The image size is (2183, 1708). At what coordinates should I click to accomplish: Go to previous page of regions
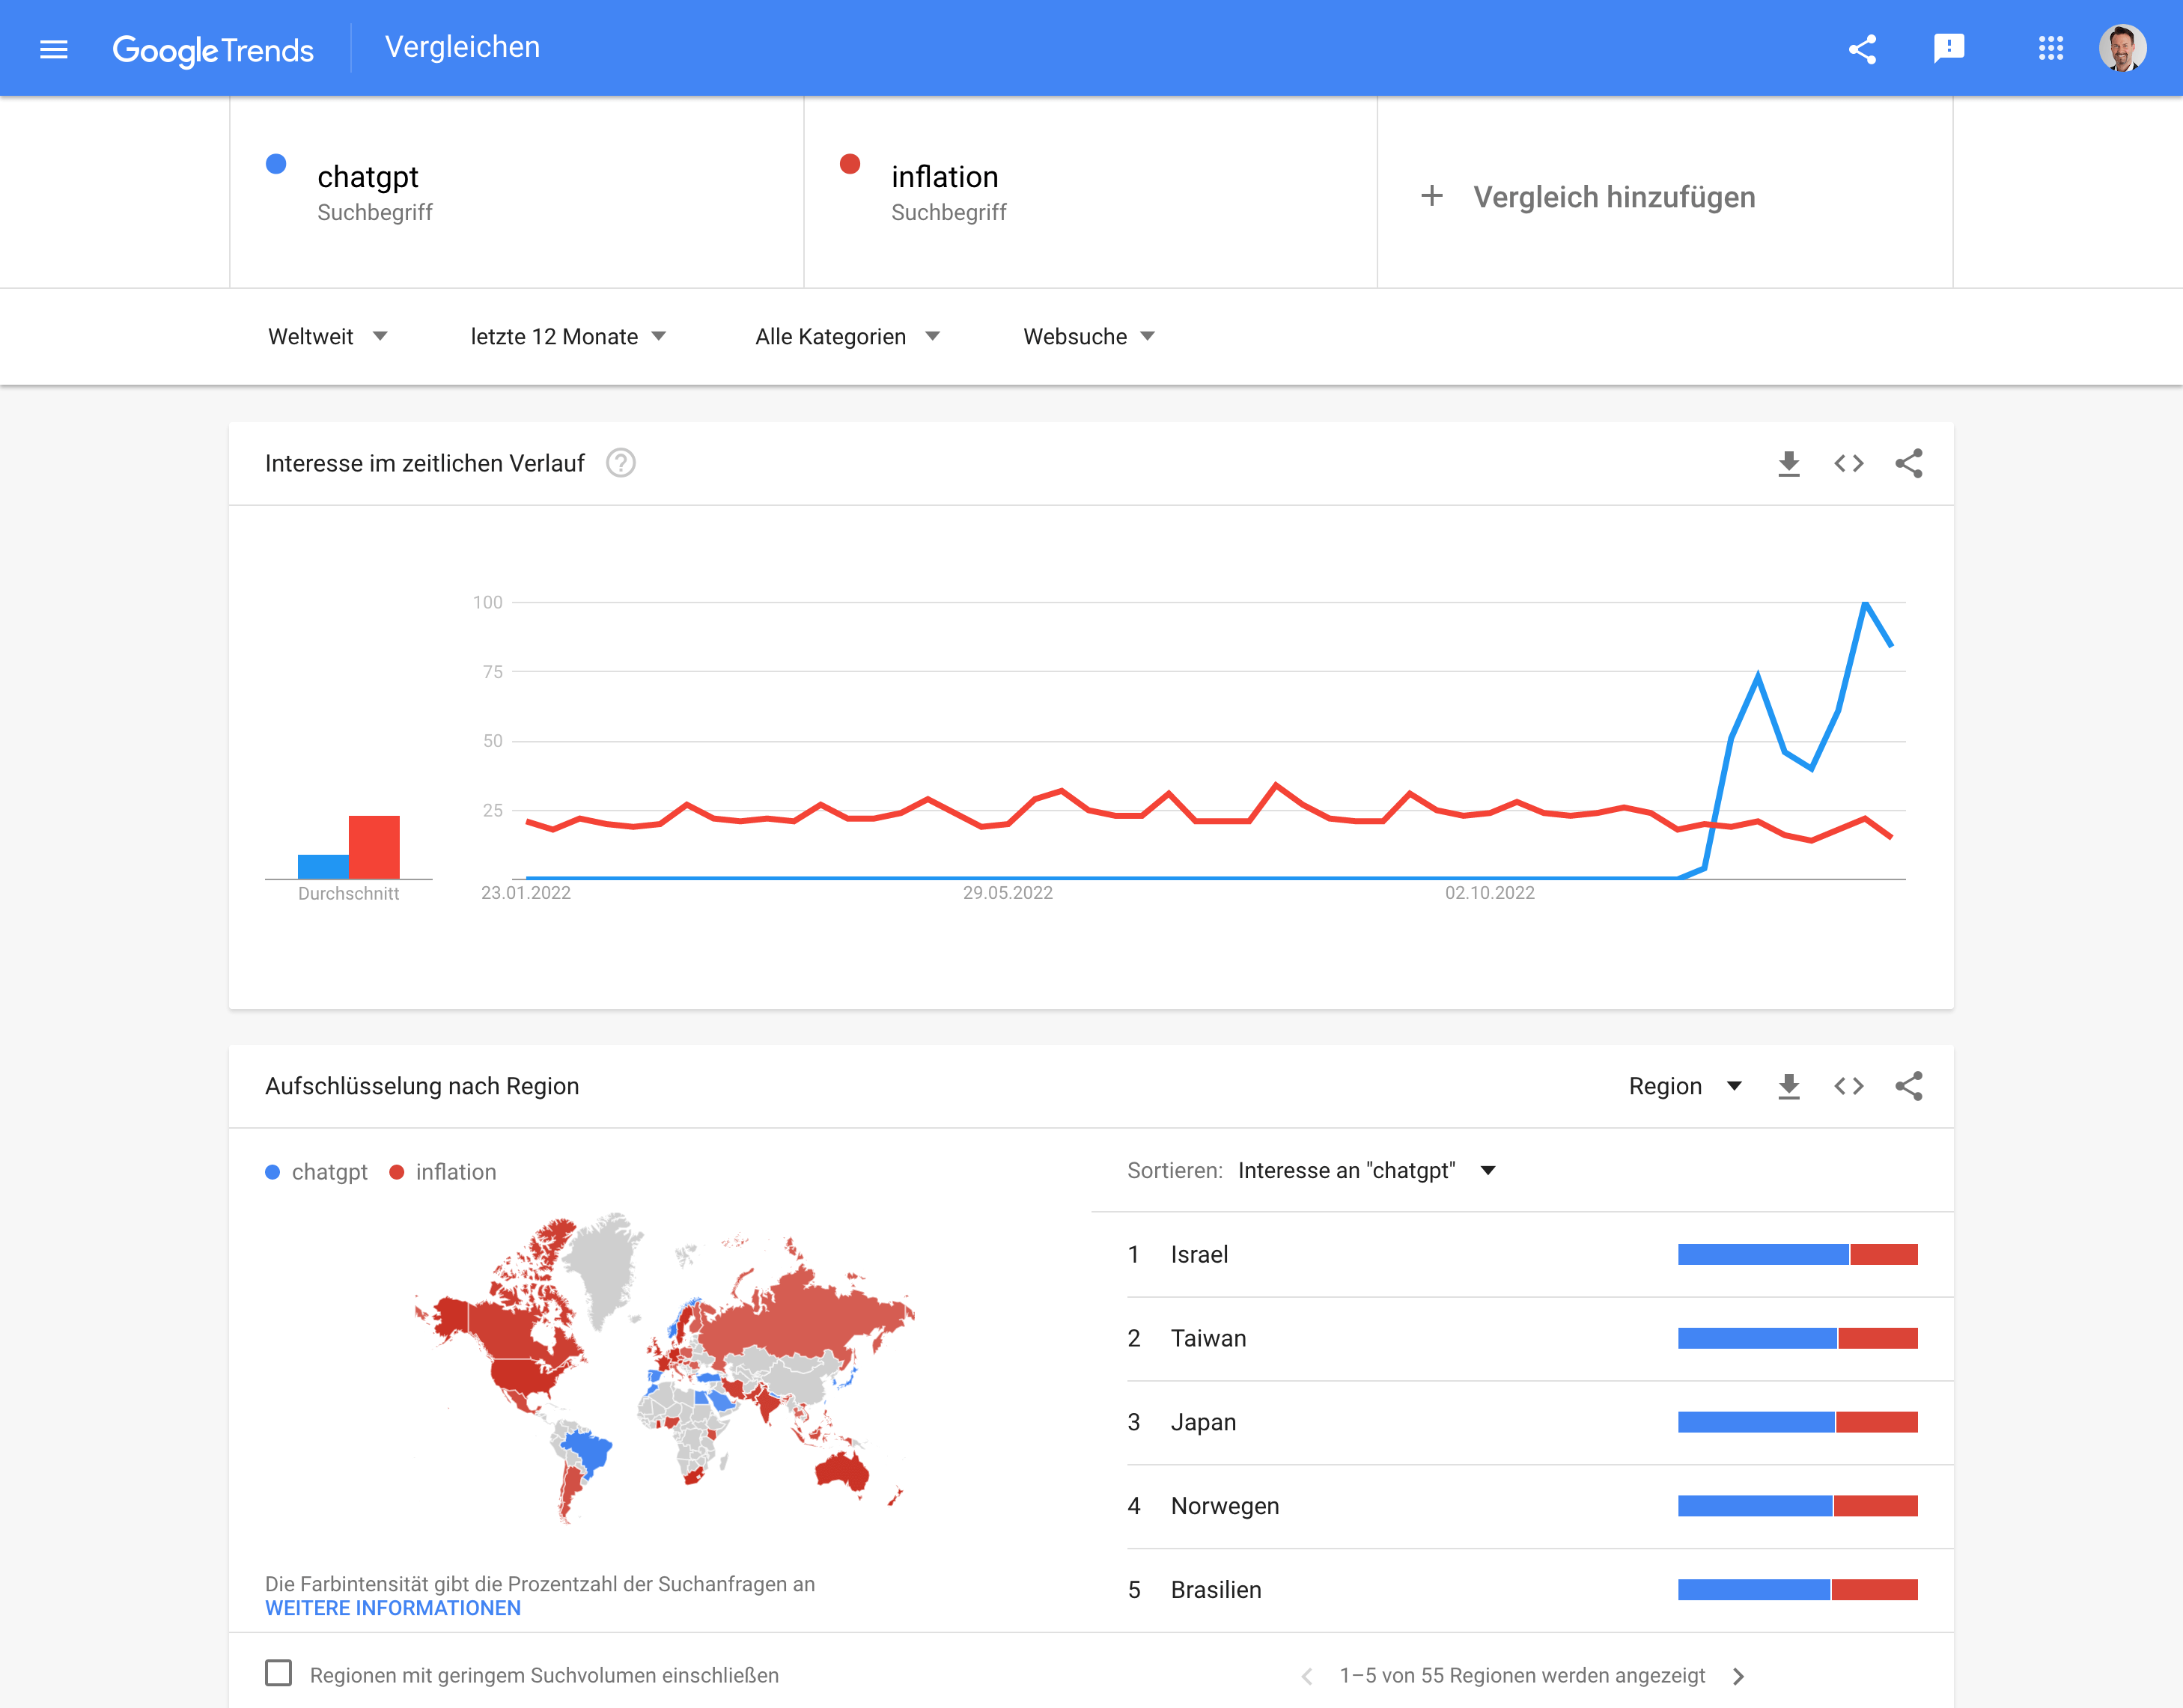tap(1306, 1676)
